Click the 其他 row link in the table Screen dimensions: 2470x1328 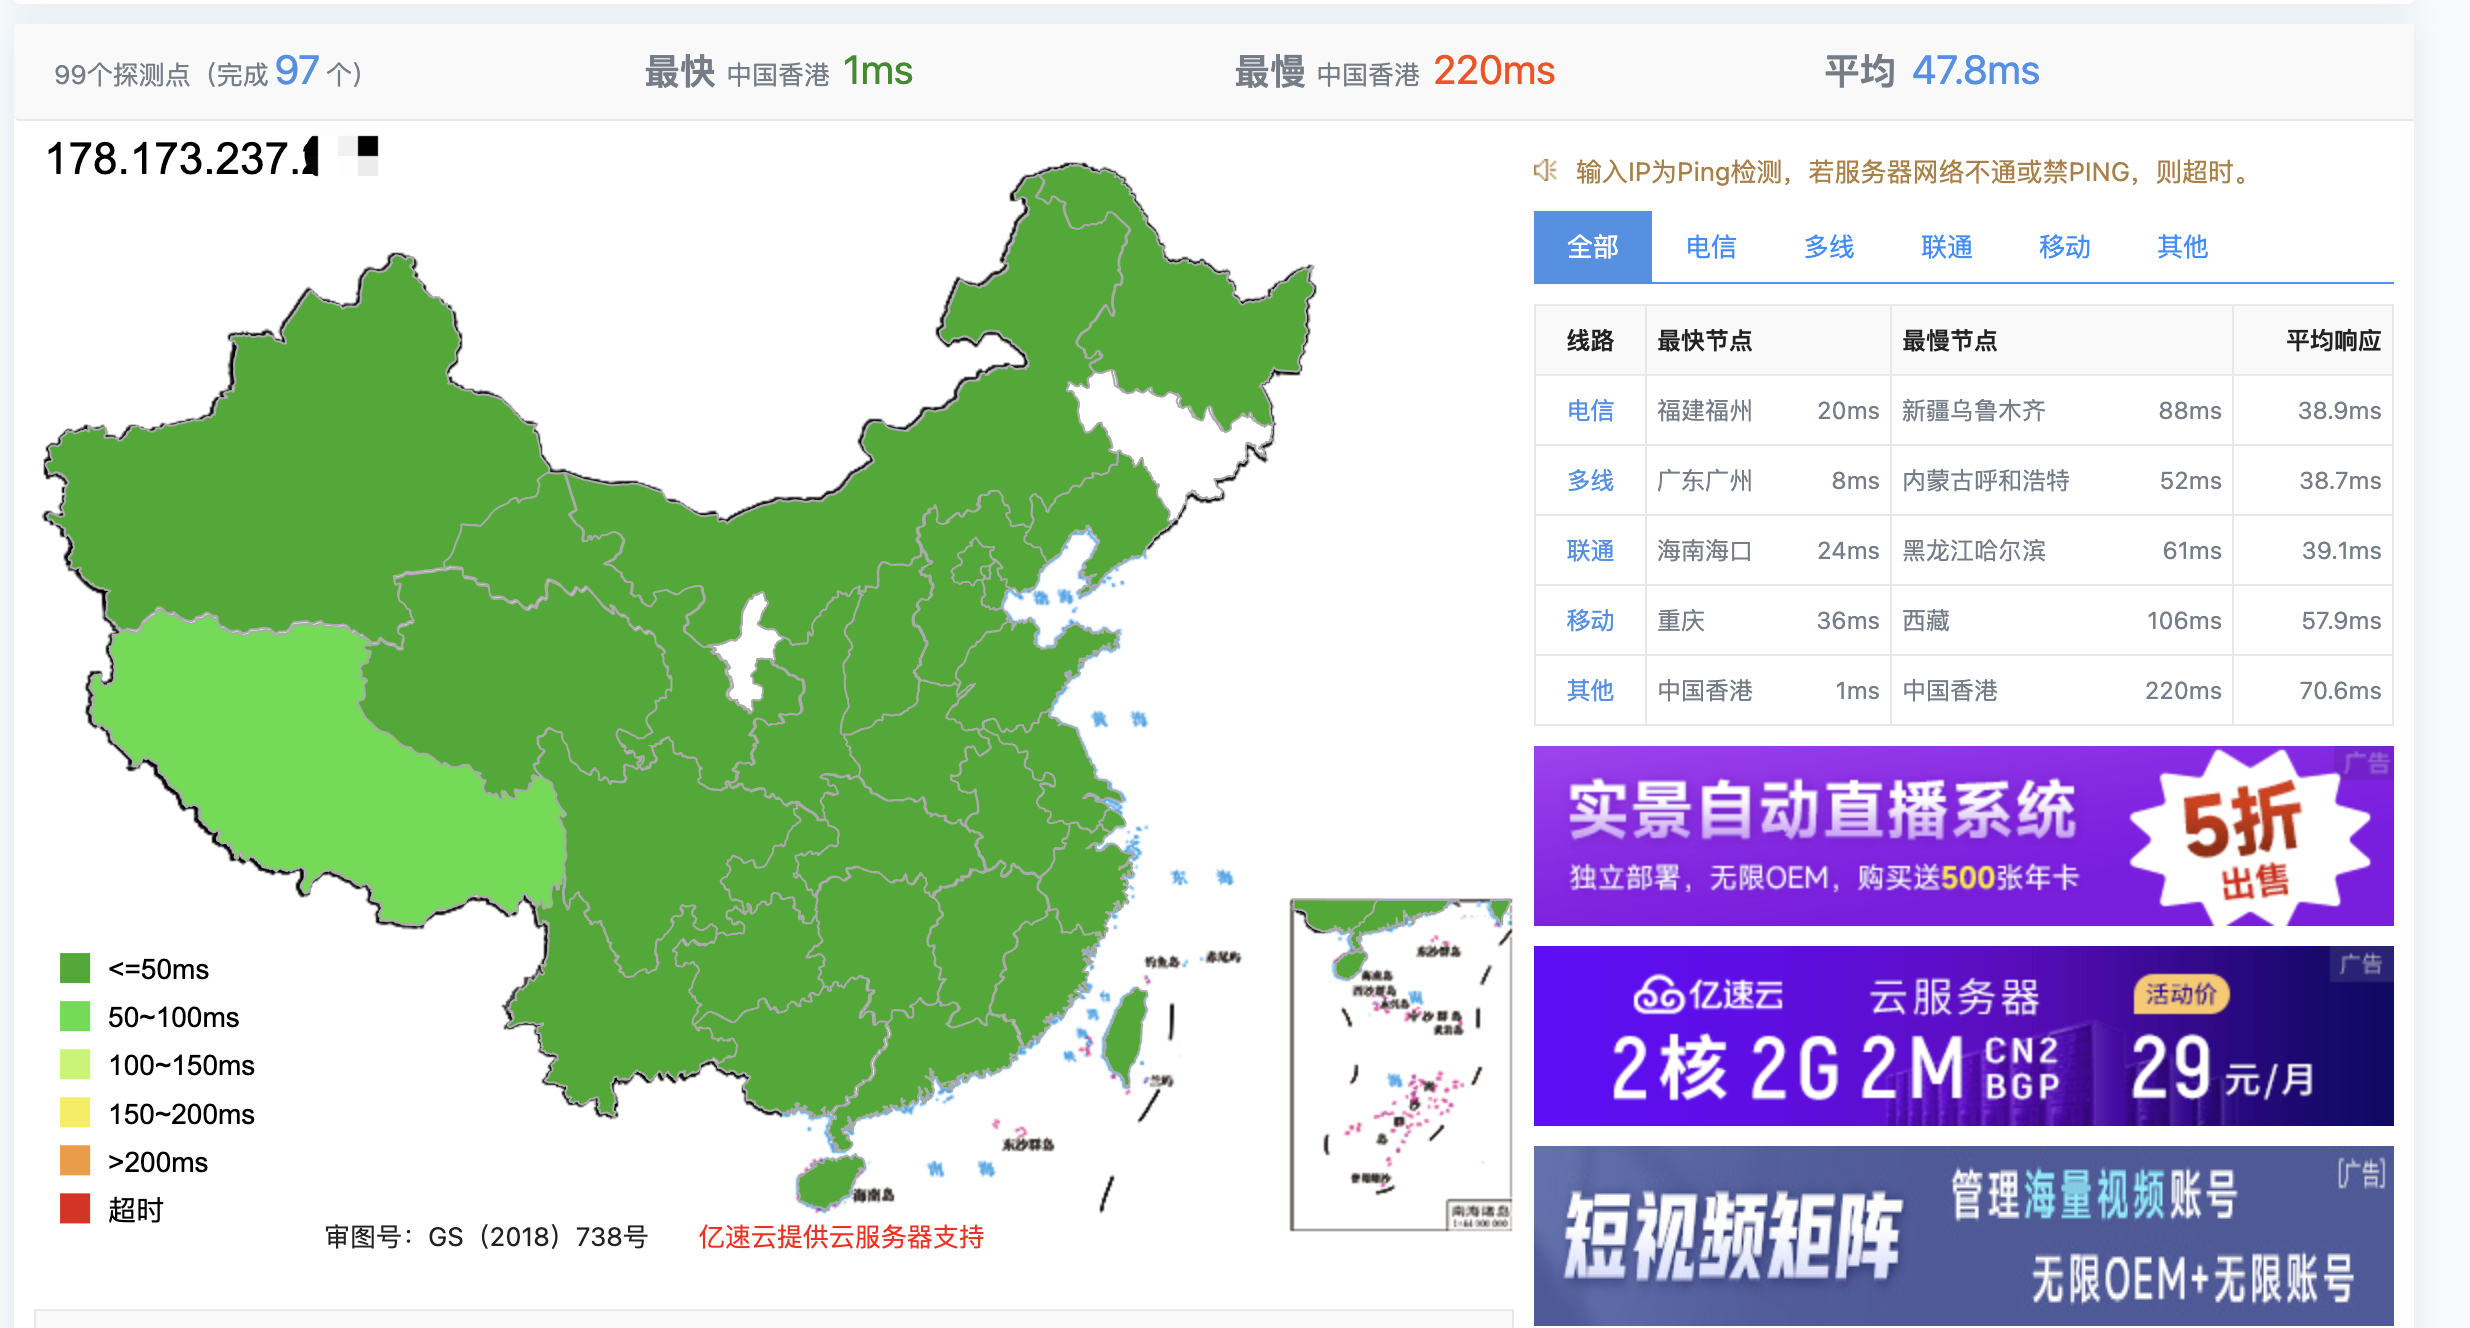[x=1590, y=691]
